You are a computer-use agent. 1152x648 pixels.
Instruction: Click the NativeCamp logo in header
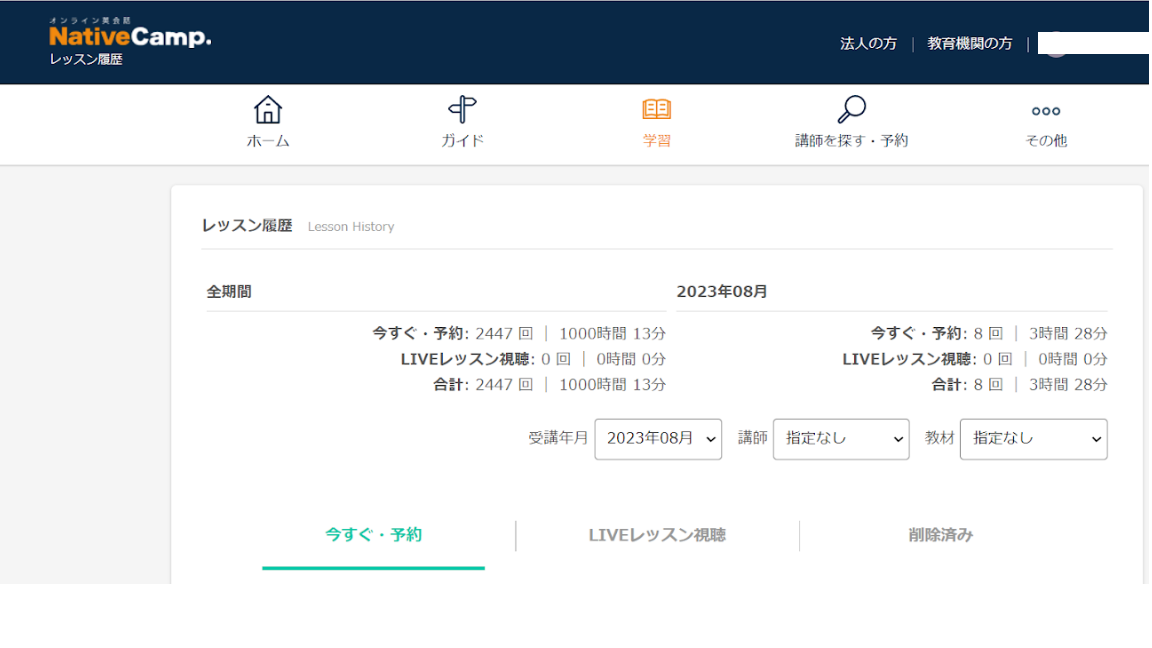(130, 37)
